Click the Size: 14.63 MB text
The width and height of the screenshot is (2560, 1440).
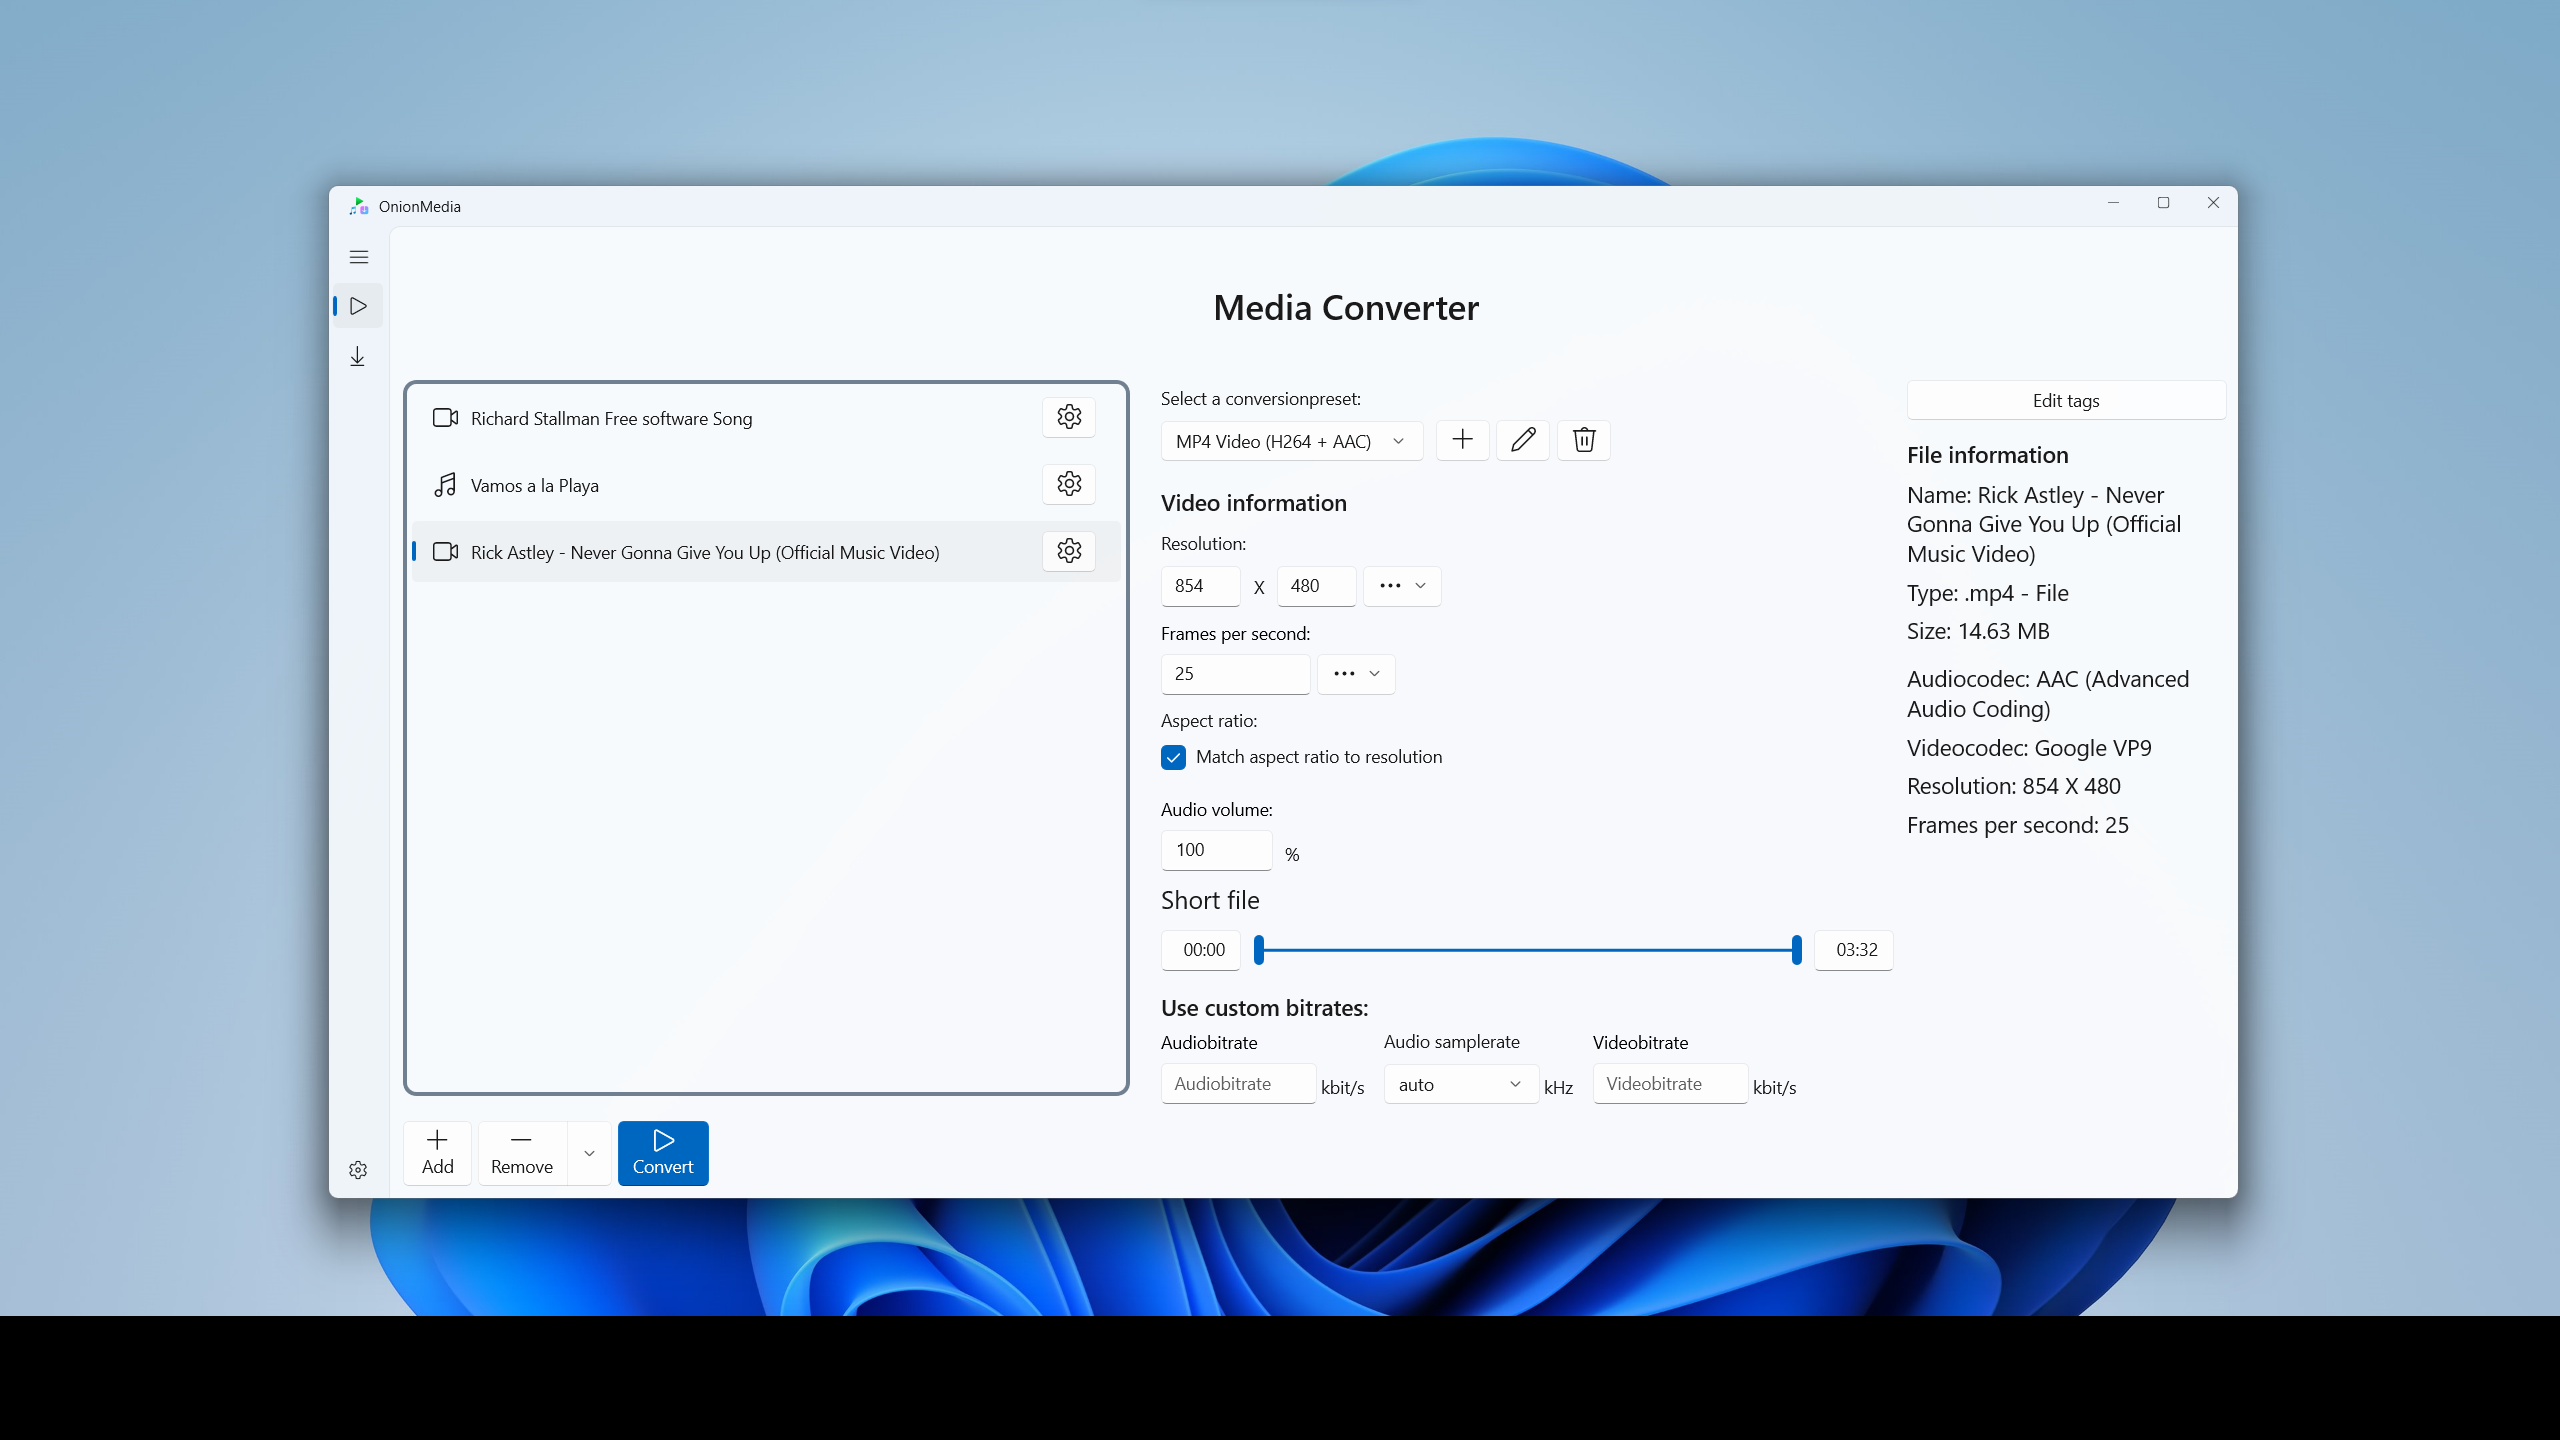coord(1978,631)
